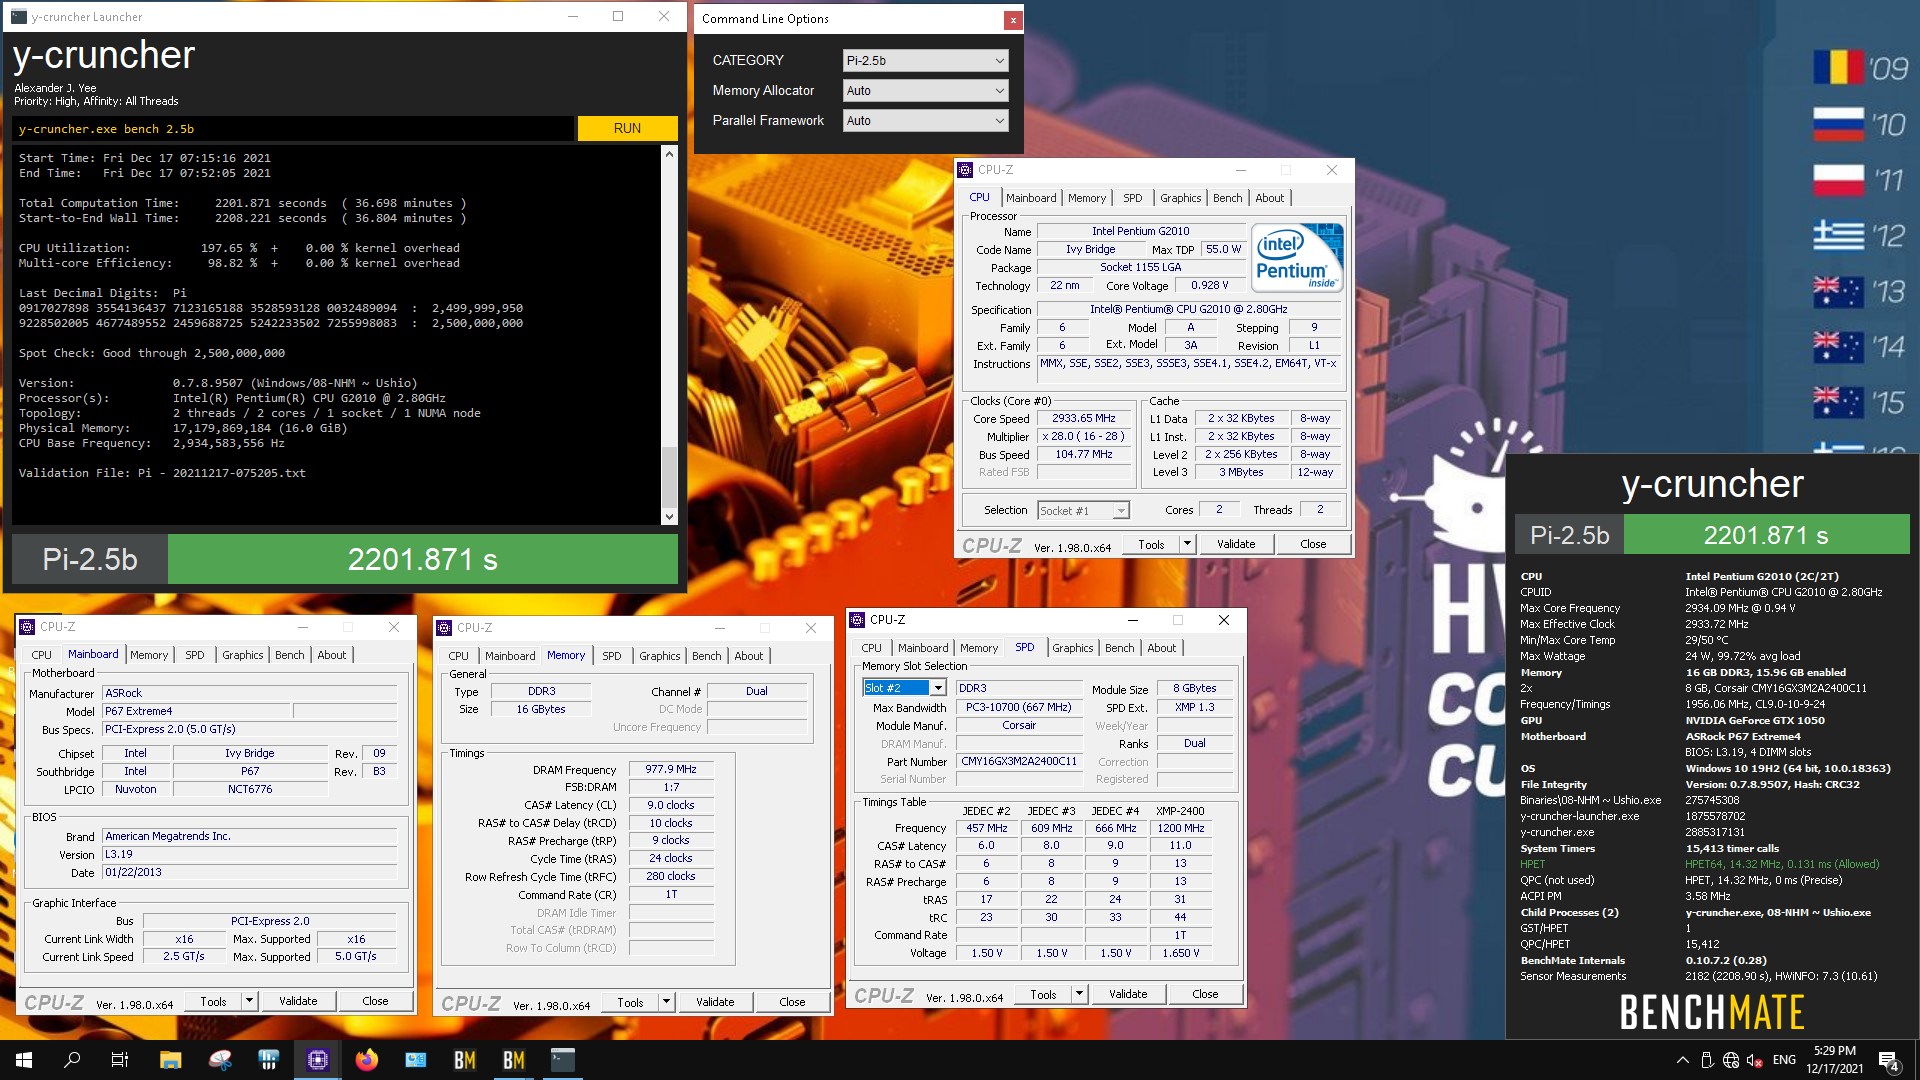Screen dimensions: 1920x1080
Task: Open SPD tab in CPU-Z Memory window
Action: pos(611,656)
